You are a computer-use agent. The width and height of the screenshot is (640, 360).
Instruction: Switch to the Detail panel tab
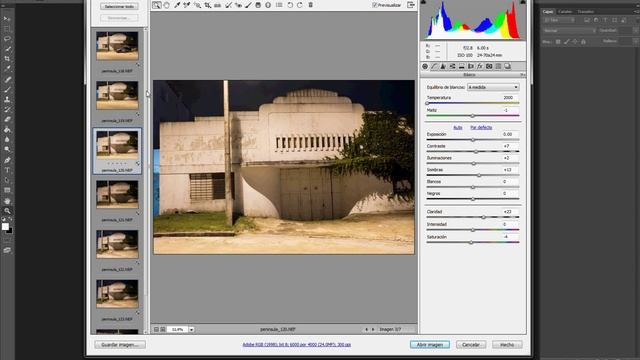pos(443,66)
